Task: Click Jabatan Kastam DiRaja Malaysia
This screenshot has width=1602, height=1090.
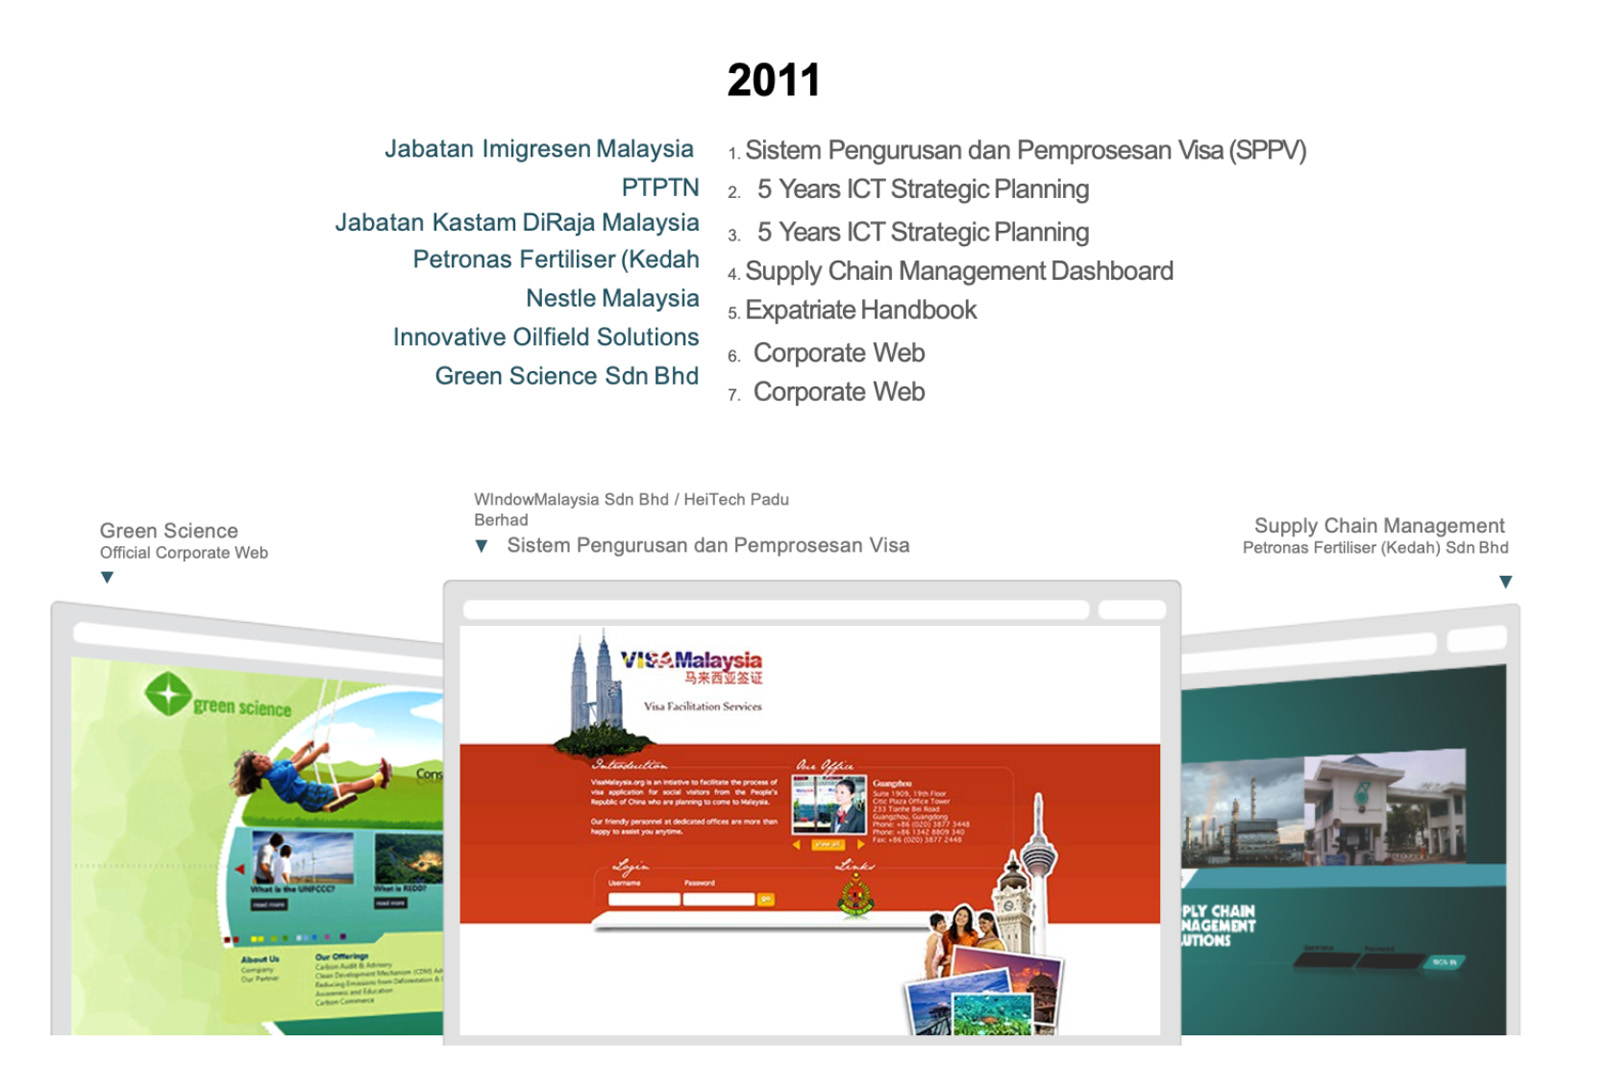Action: (517, 223)
